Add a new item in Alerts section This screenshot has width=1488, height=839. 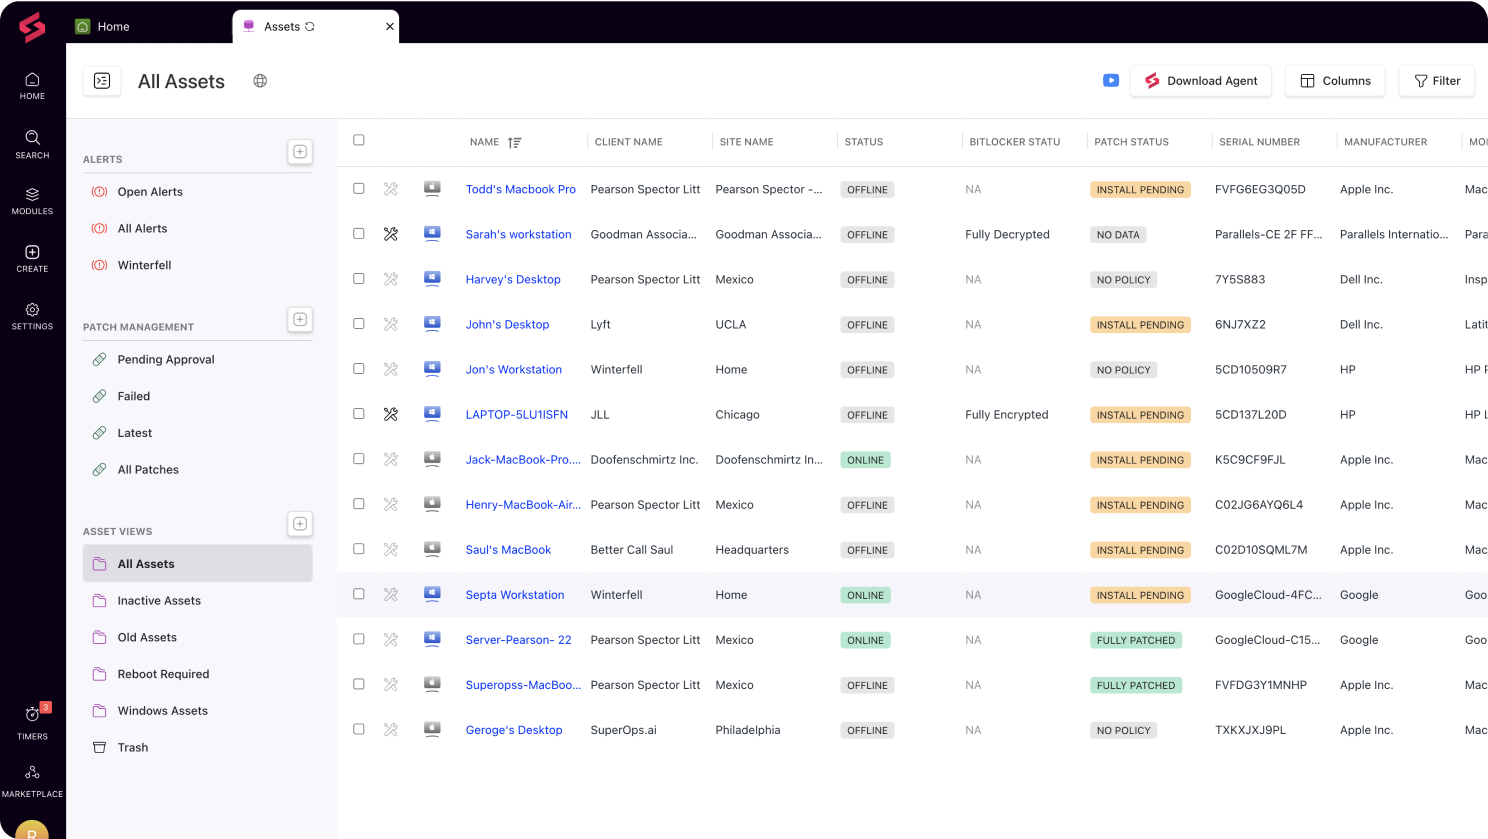tap(300, 152)
